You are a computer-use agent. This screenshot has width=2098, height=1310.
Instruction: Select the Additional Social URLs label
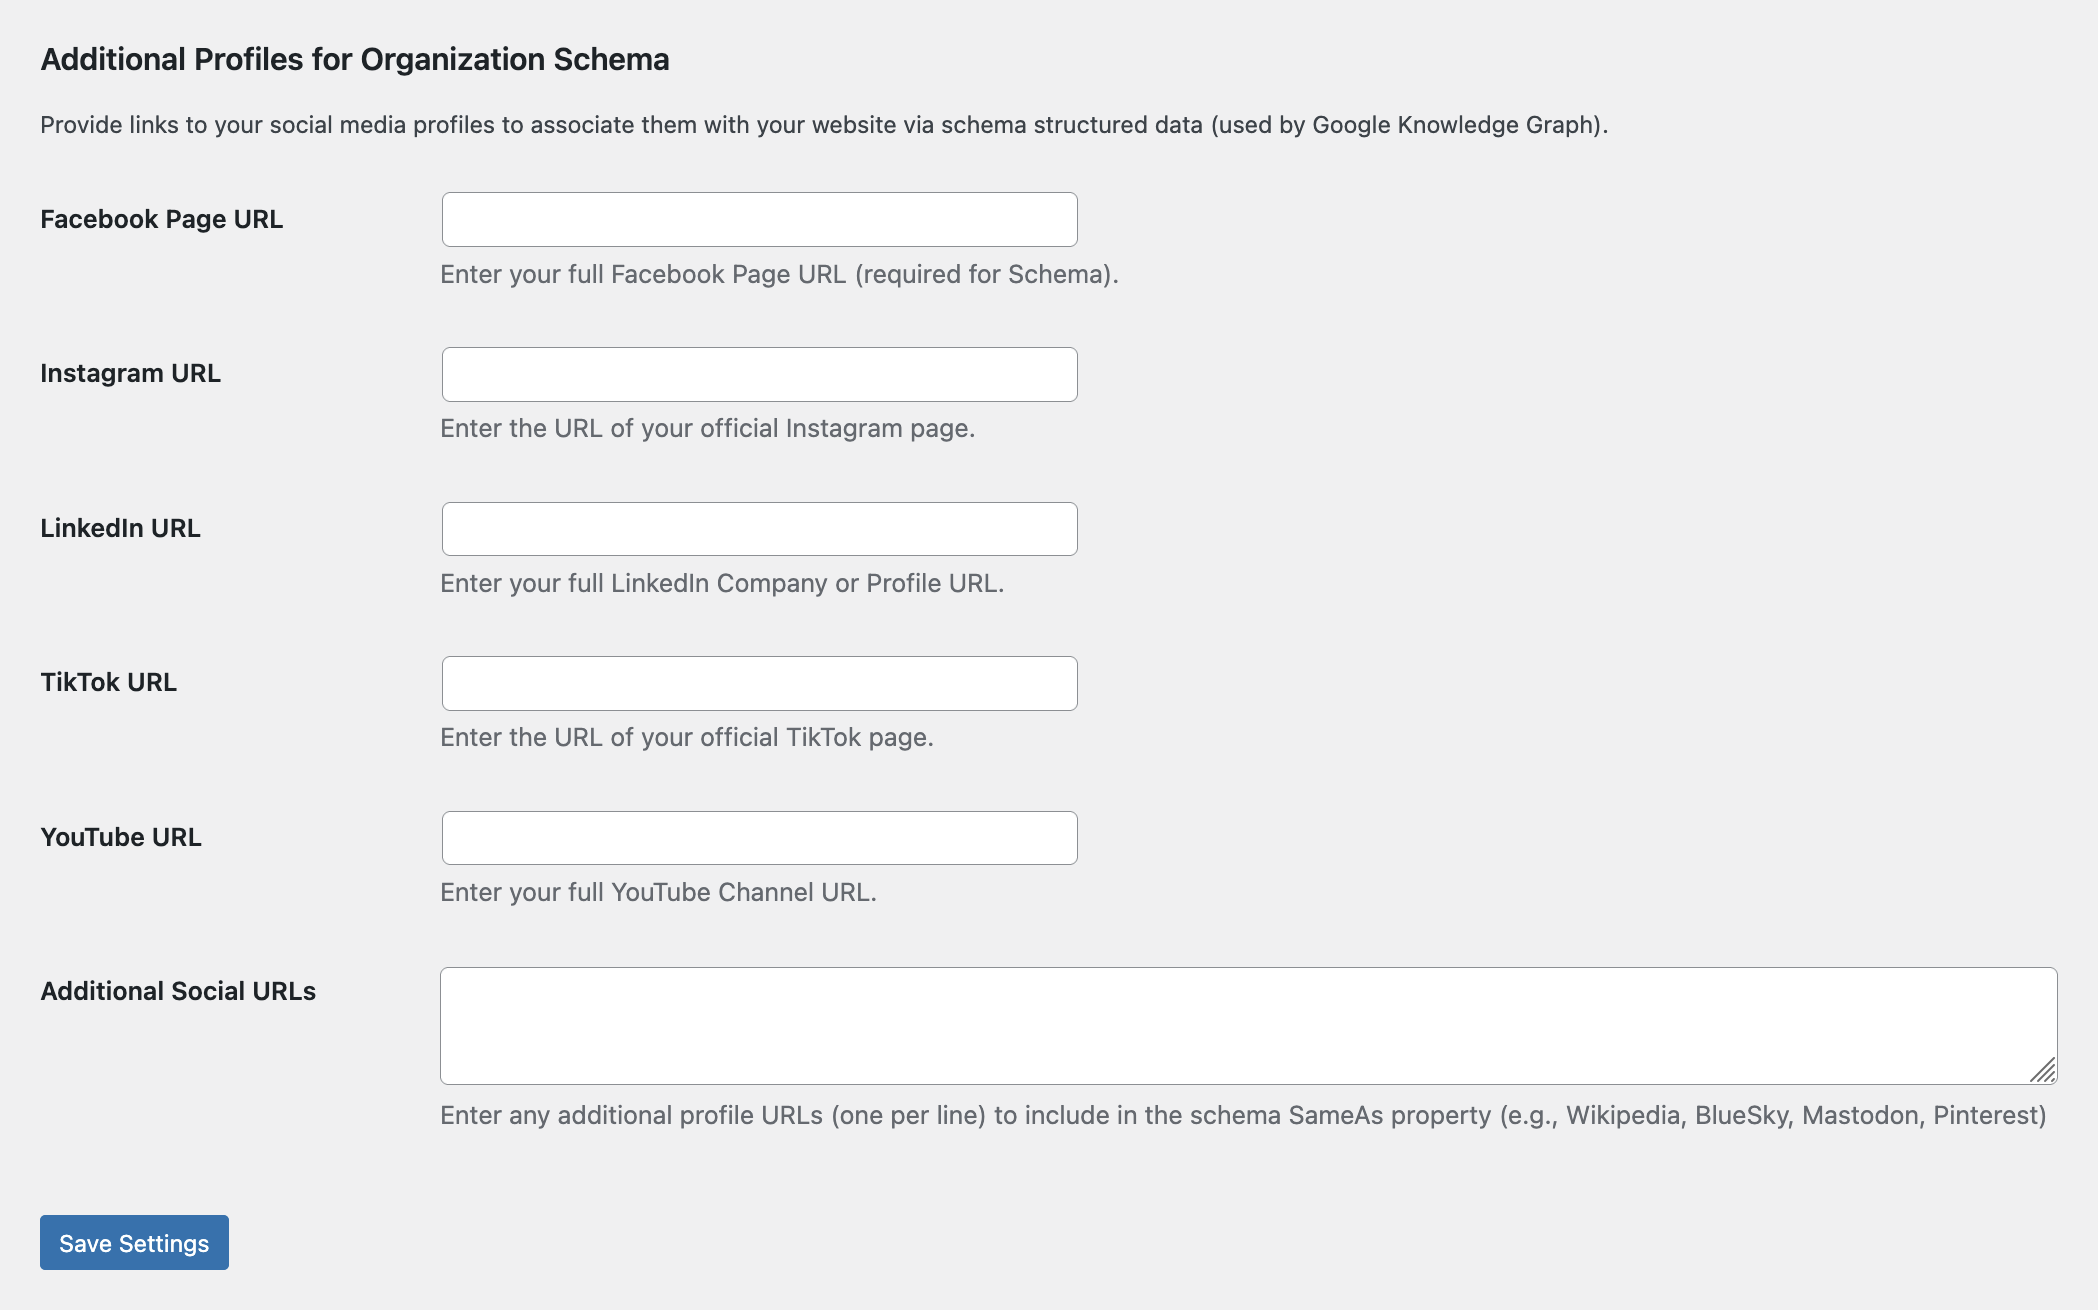pyautogui.click(x=178, y=991)
